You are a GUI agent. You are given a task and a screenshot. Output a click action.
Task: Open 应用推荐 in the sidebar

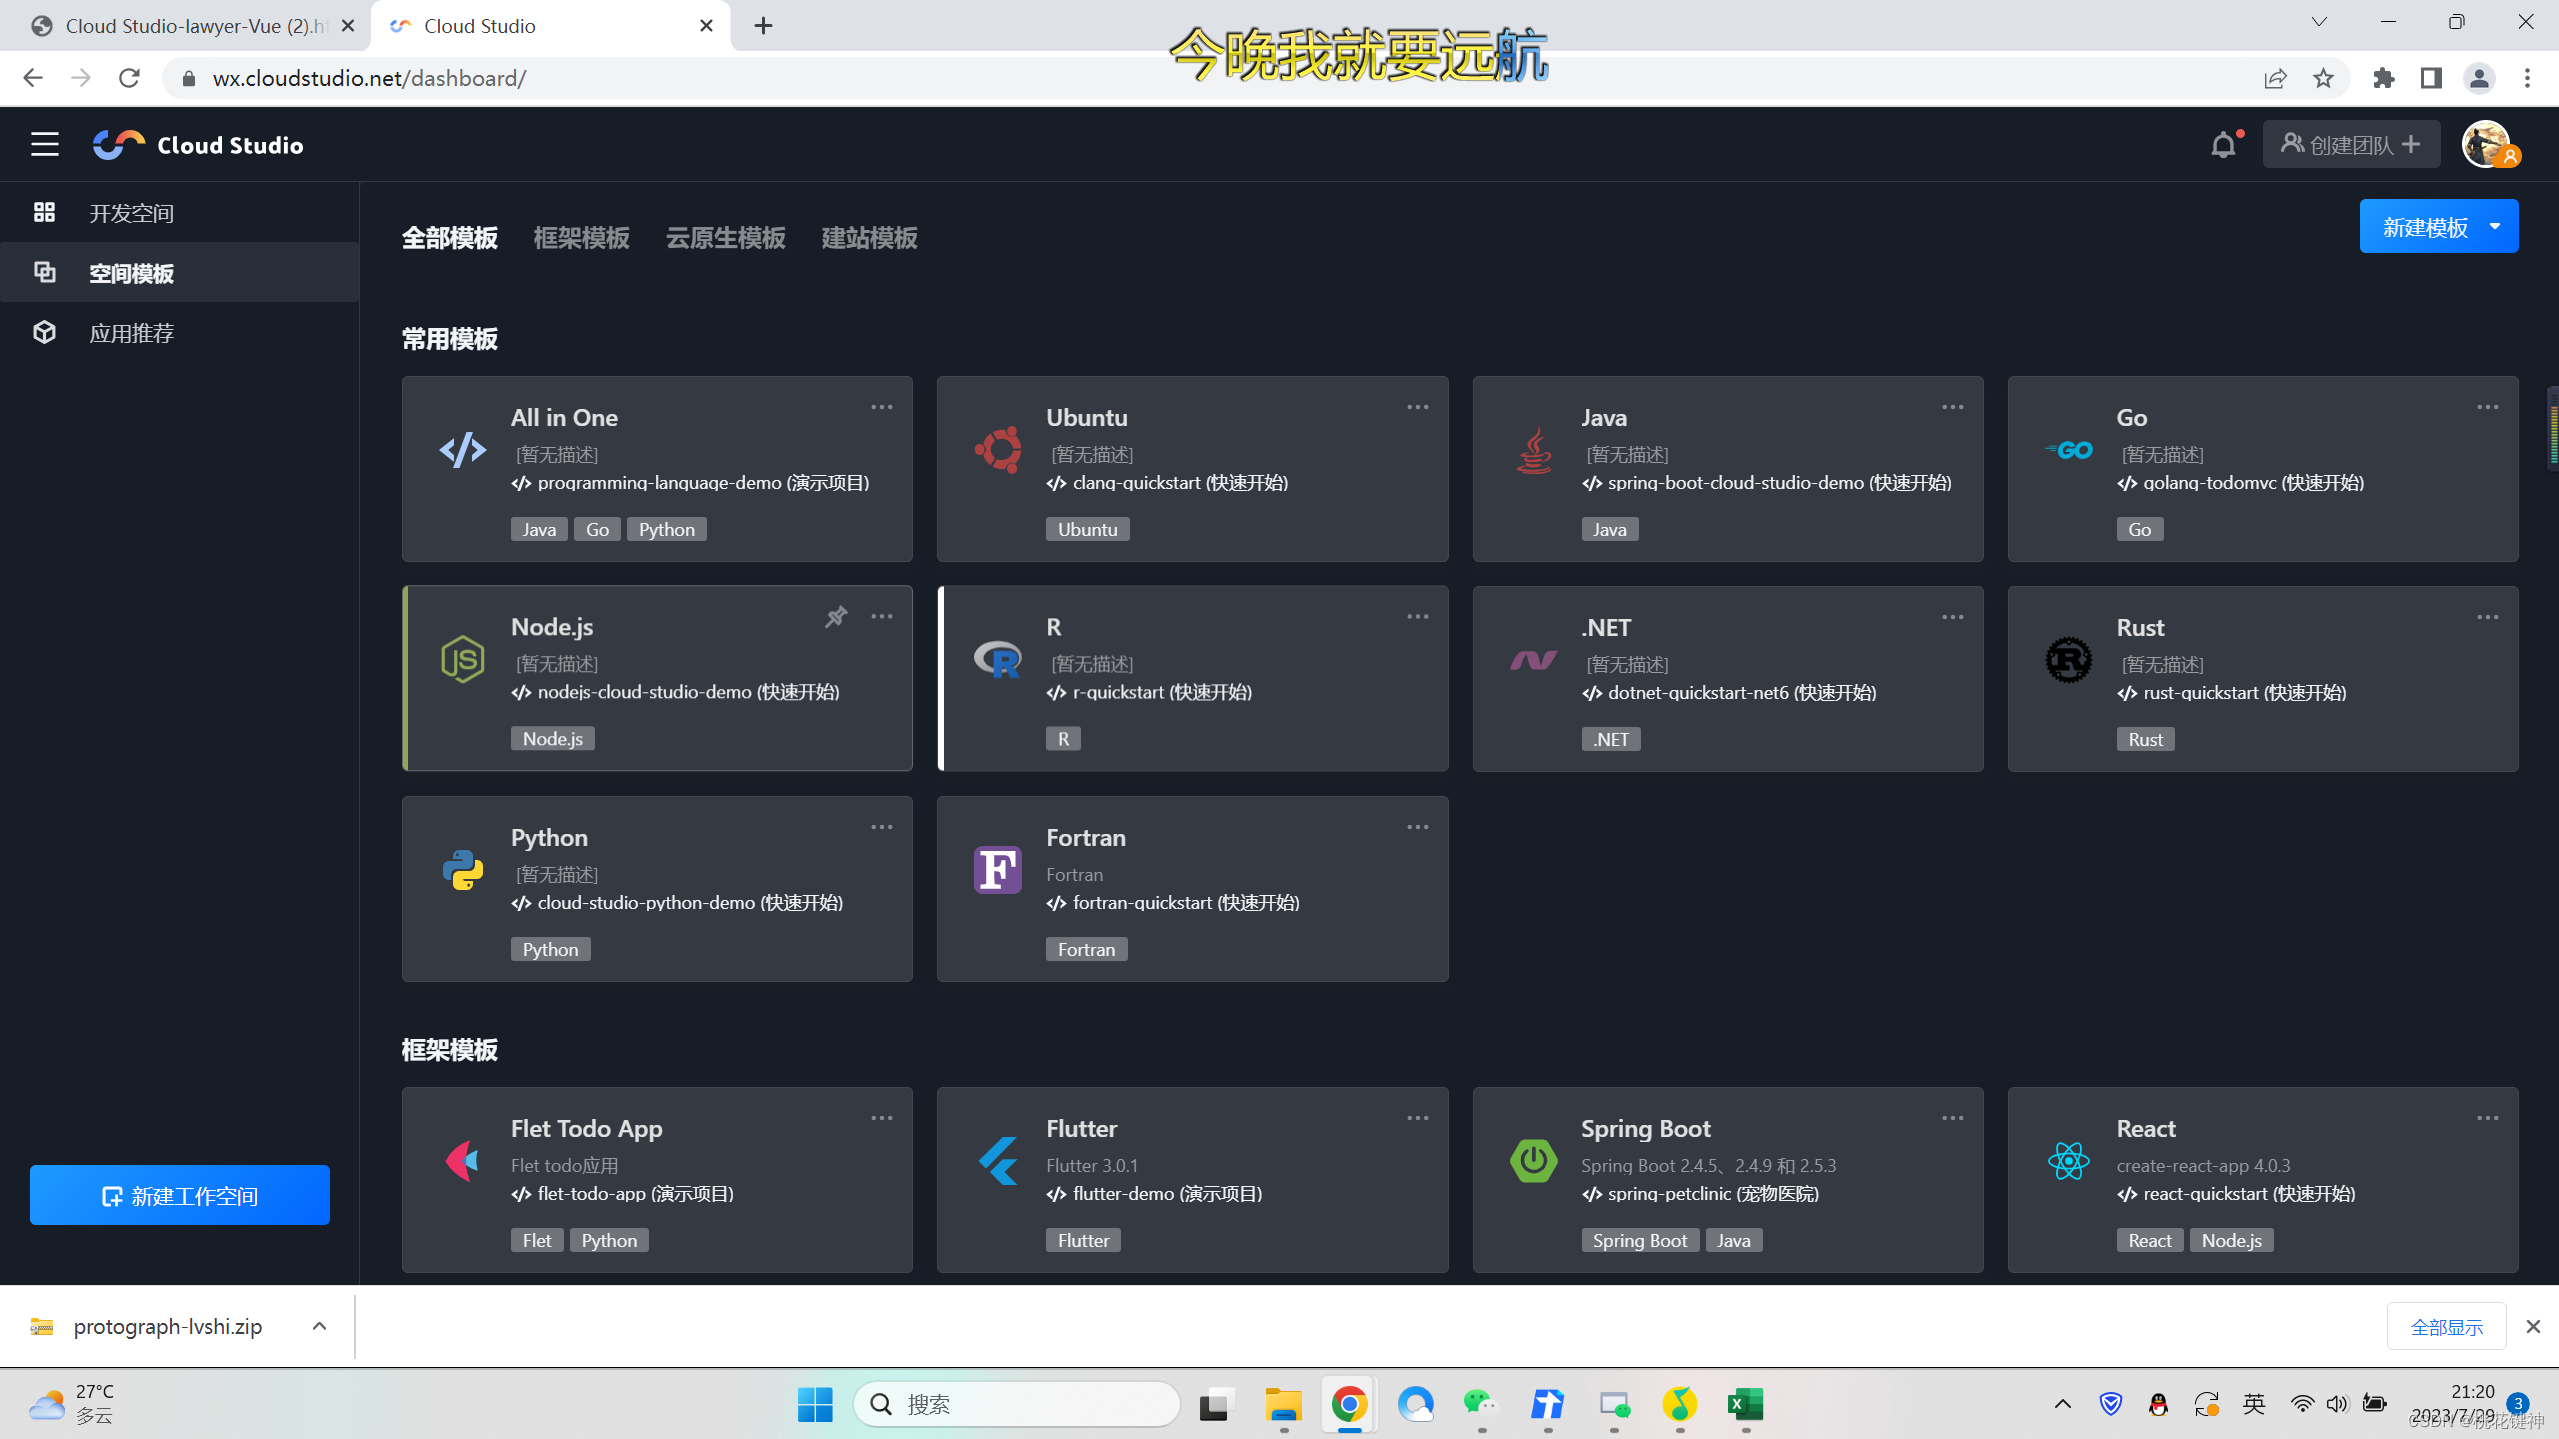(x=131, y=333)
